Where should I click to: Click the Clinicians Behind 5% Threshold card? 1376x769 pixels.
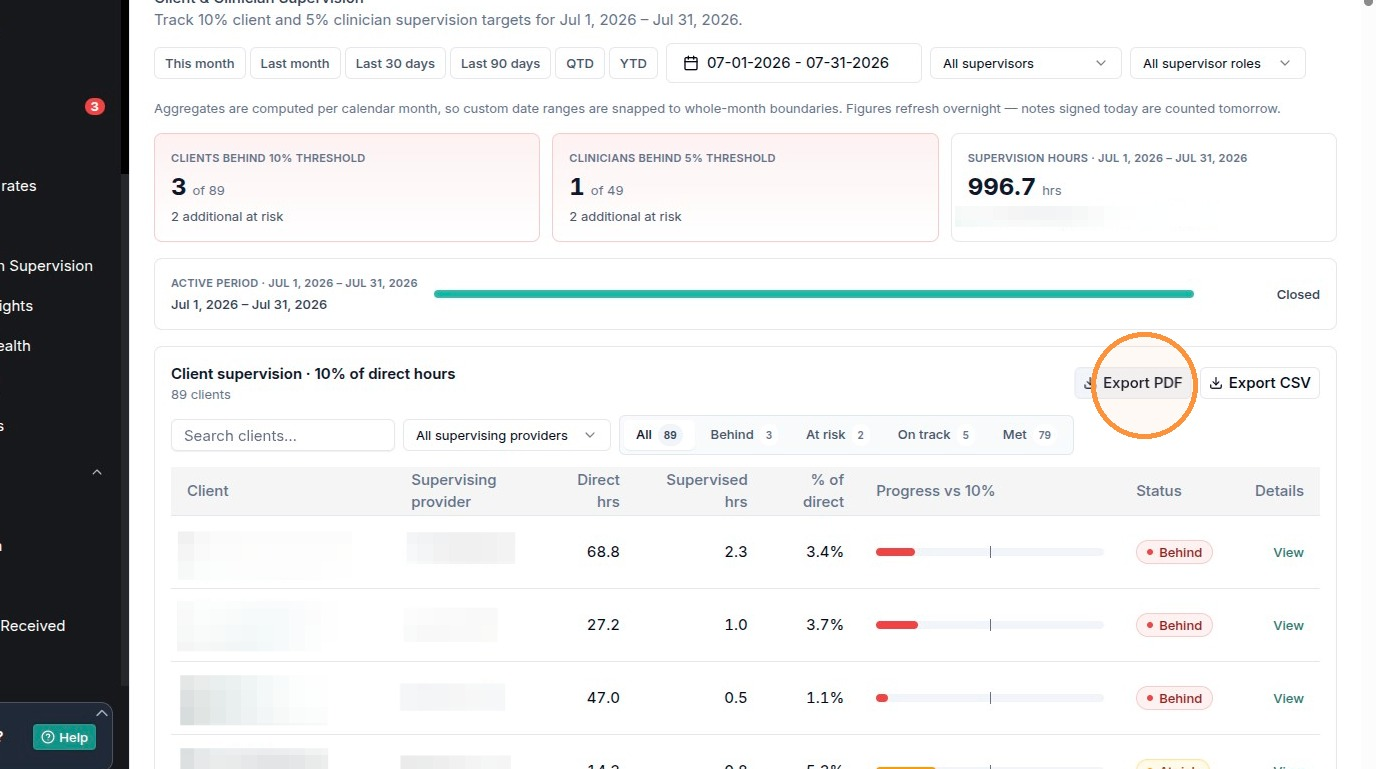coord(745,187)
